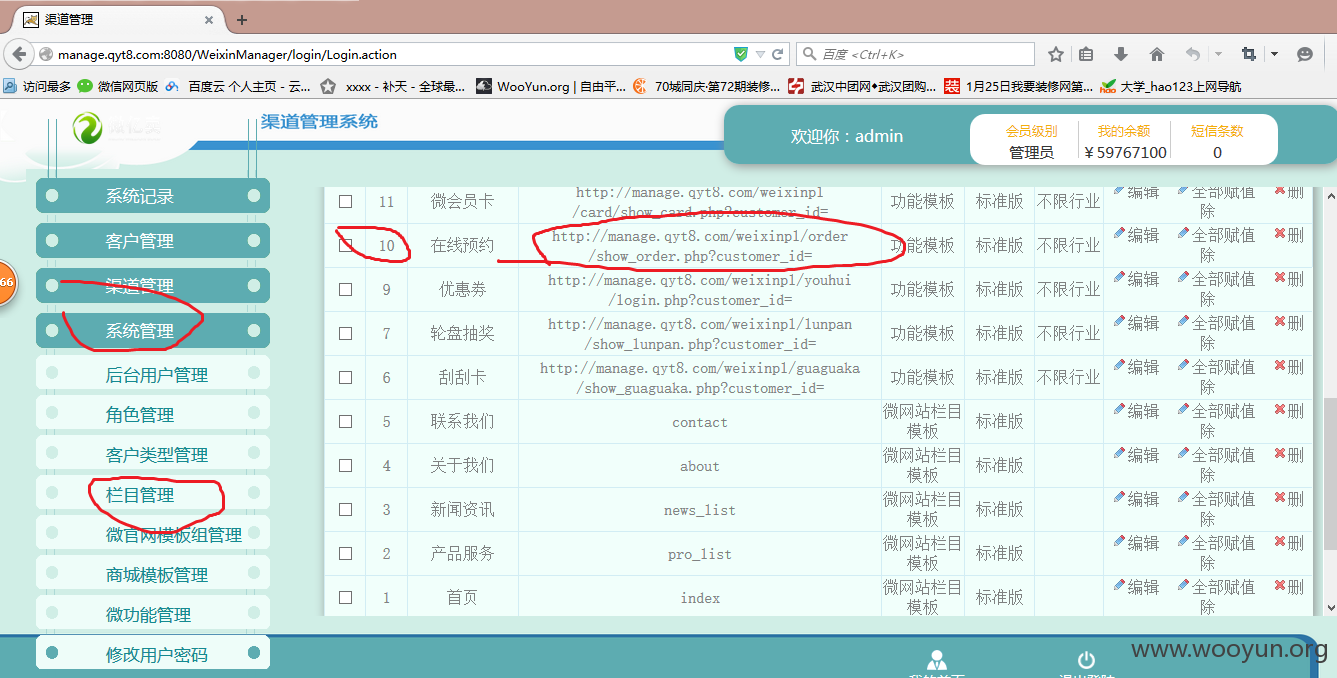Click the address bar URL field
This screenshot has height=678, width=1337.
click(x=390, y=54)
